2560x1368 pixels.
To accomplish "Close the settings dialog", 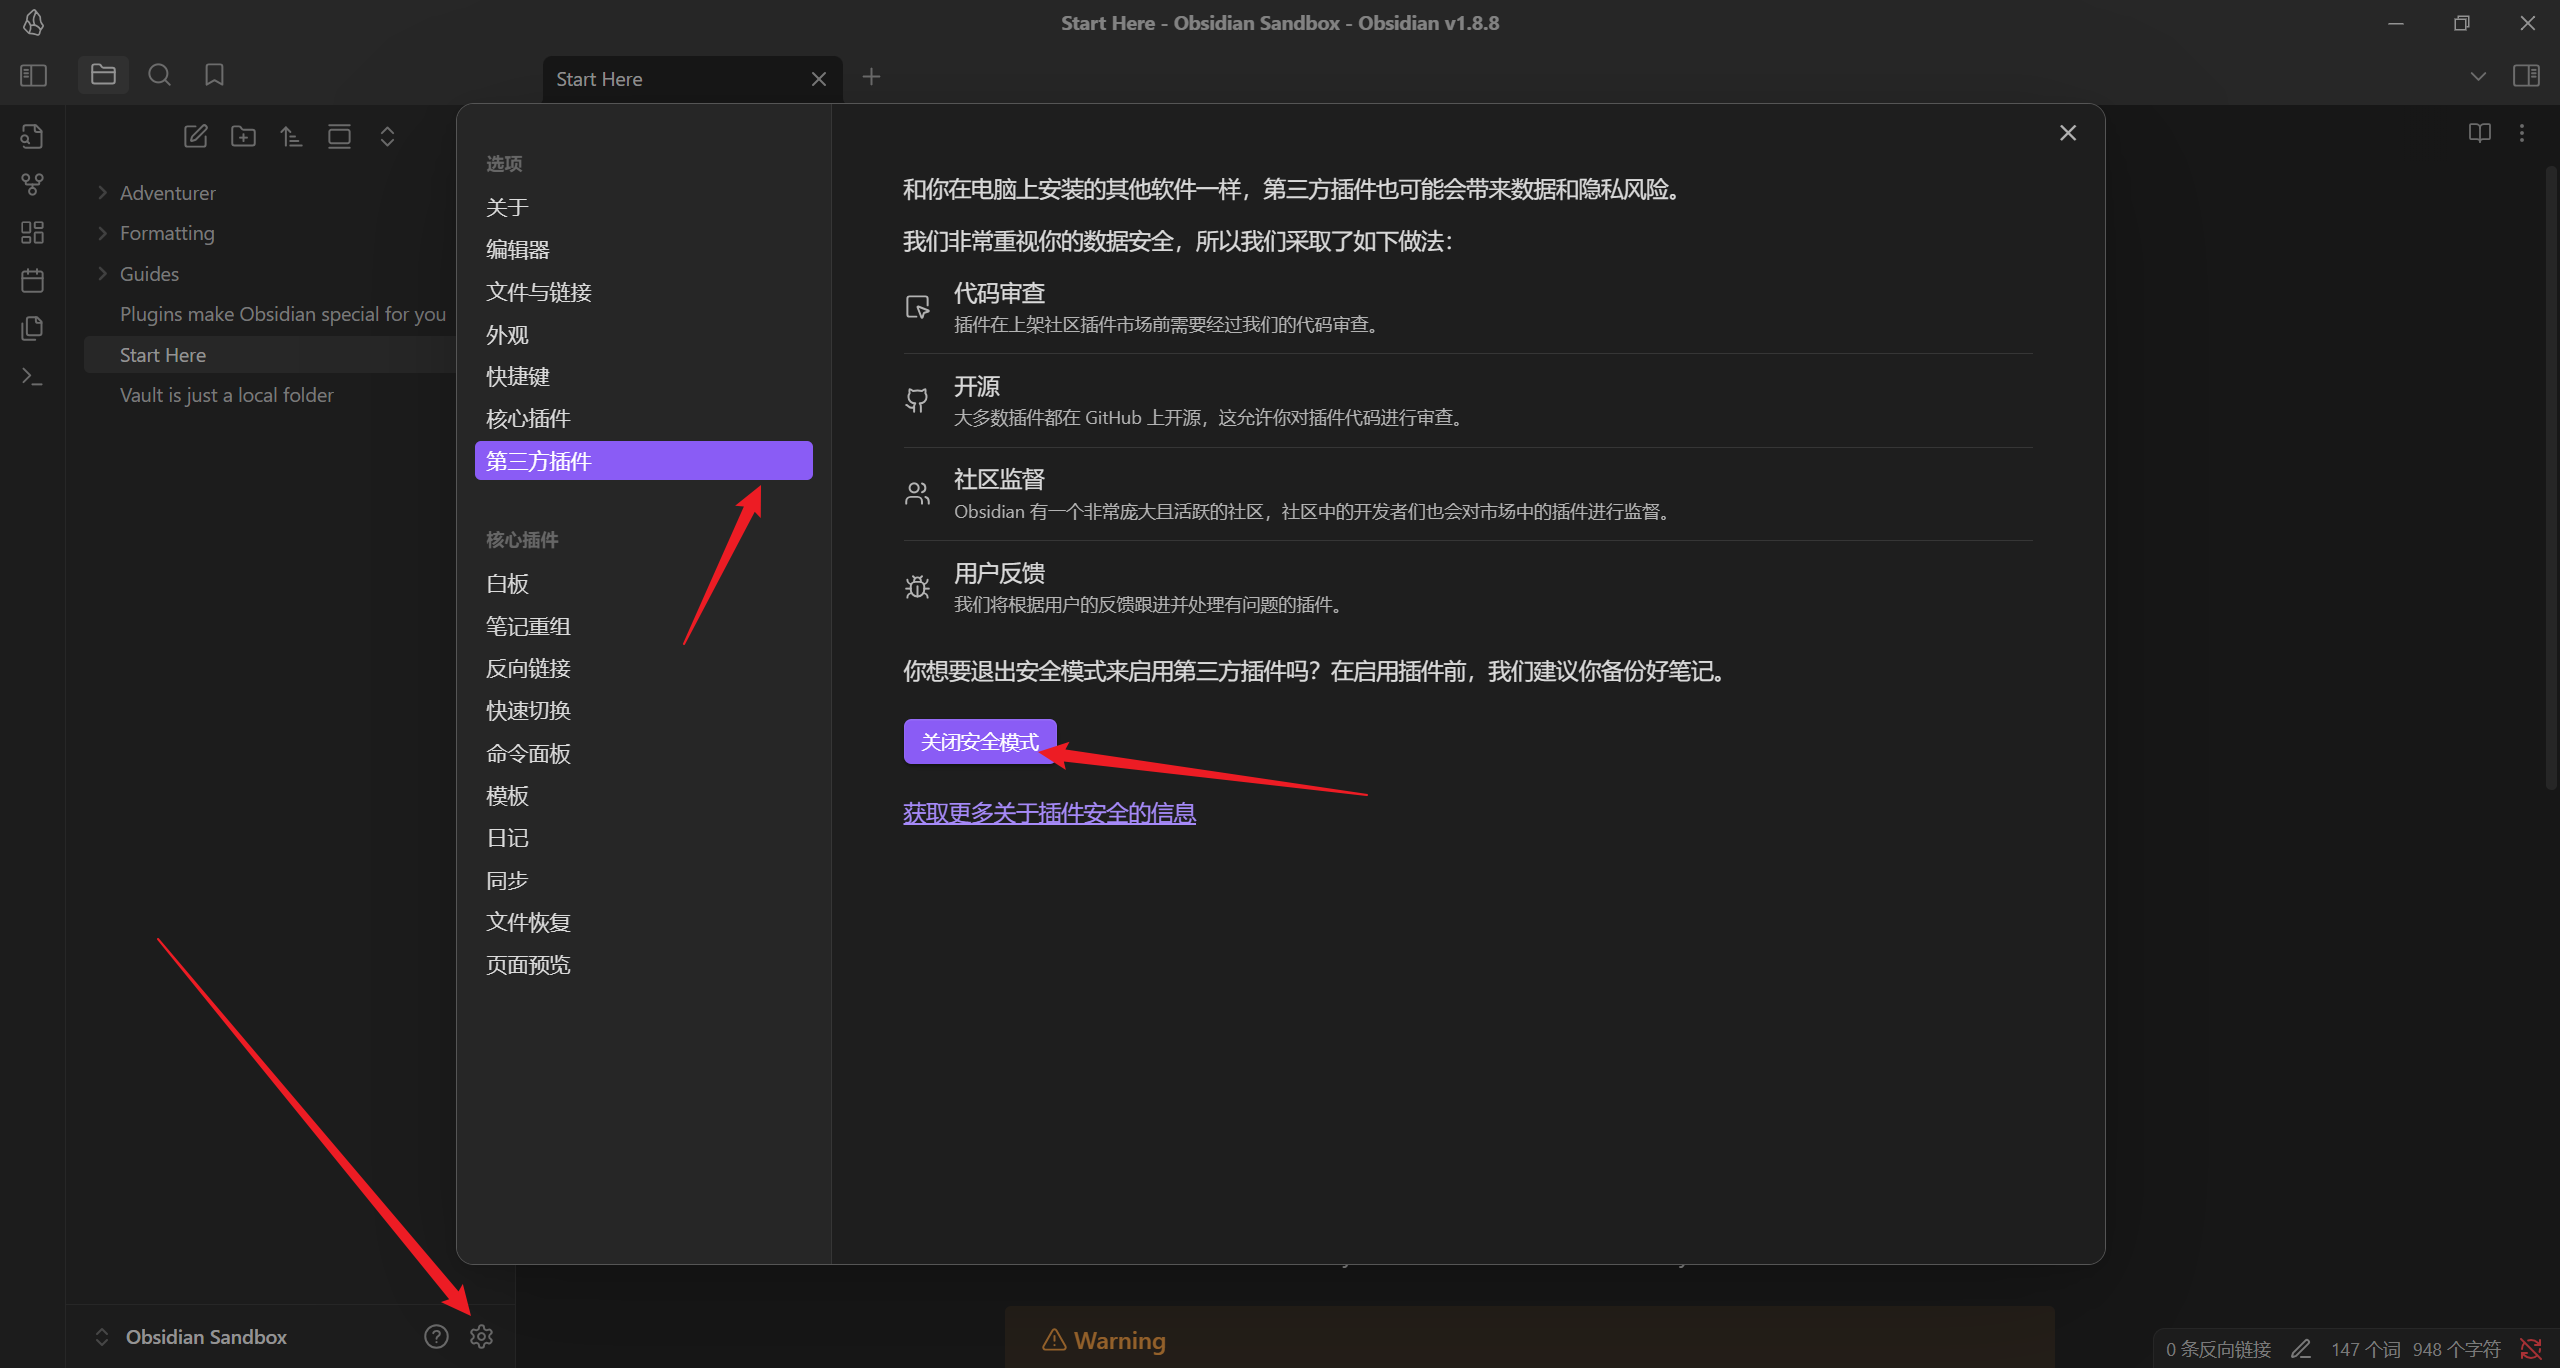I will point(2068,133).
